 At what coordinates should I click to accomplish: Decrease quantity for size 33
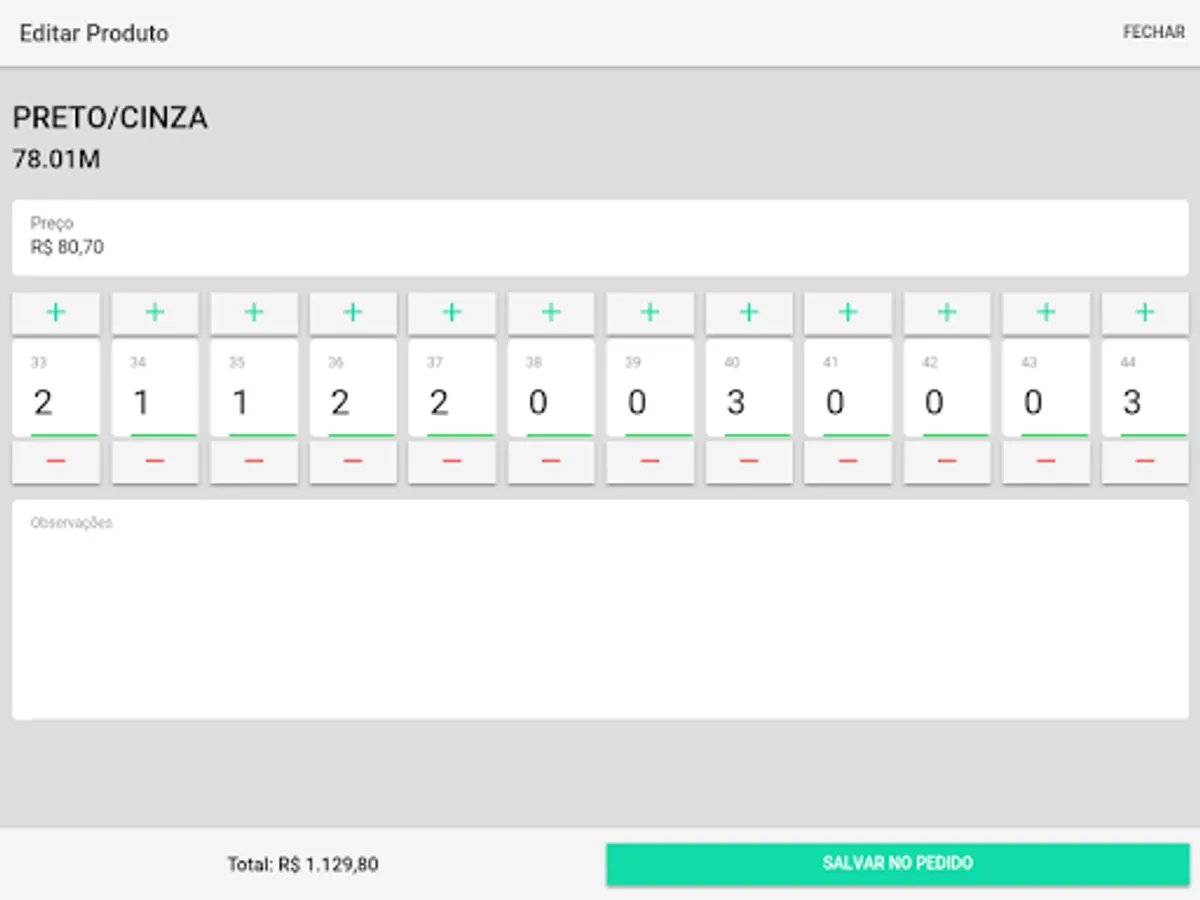point(56,462)
